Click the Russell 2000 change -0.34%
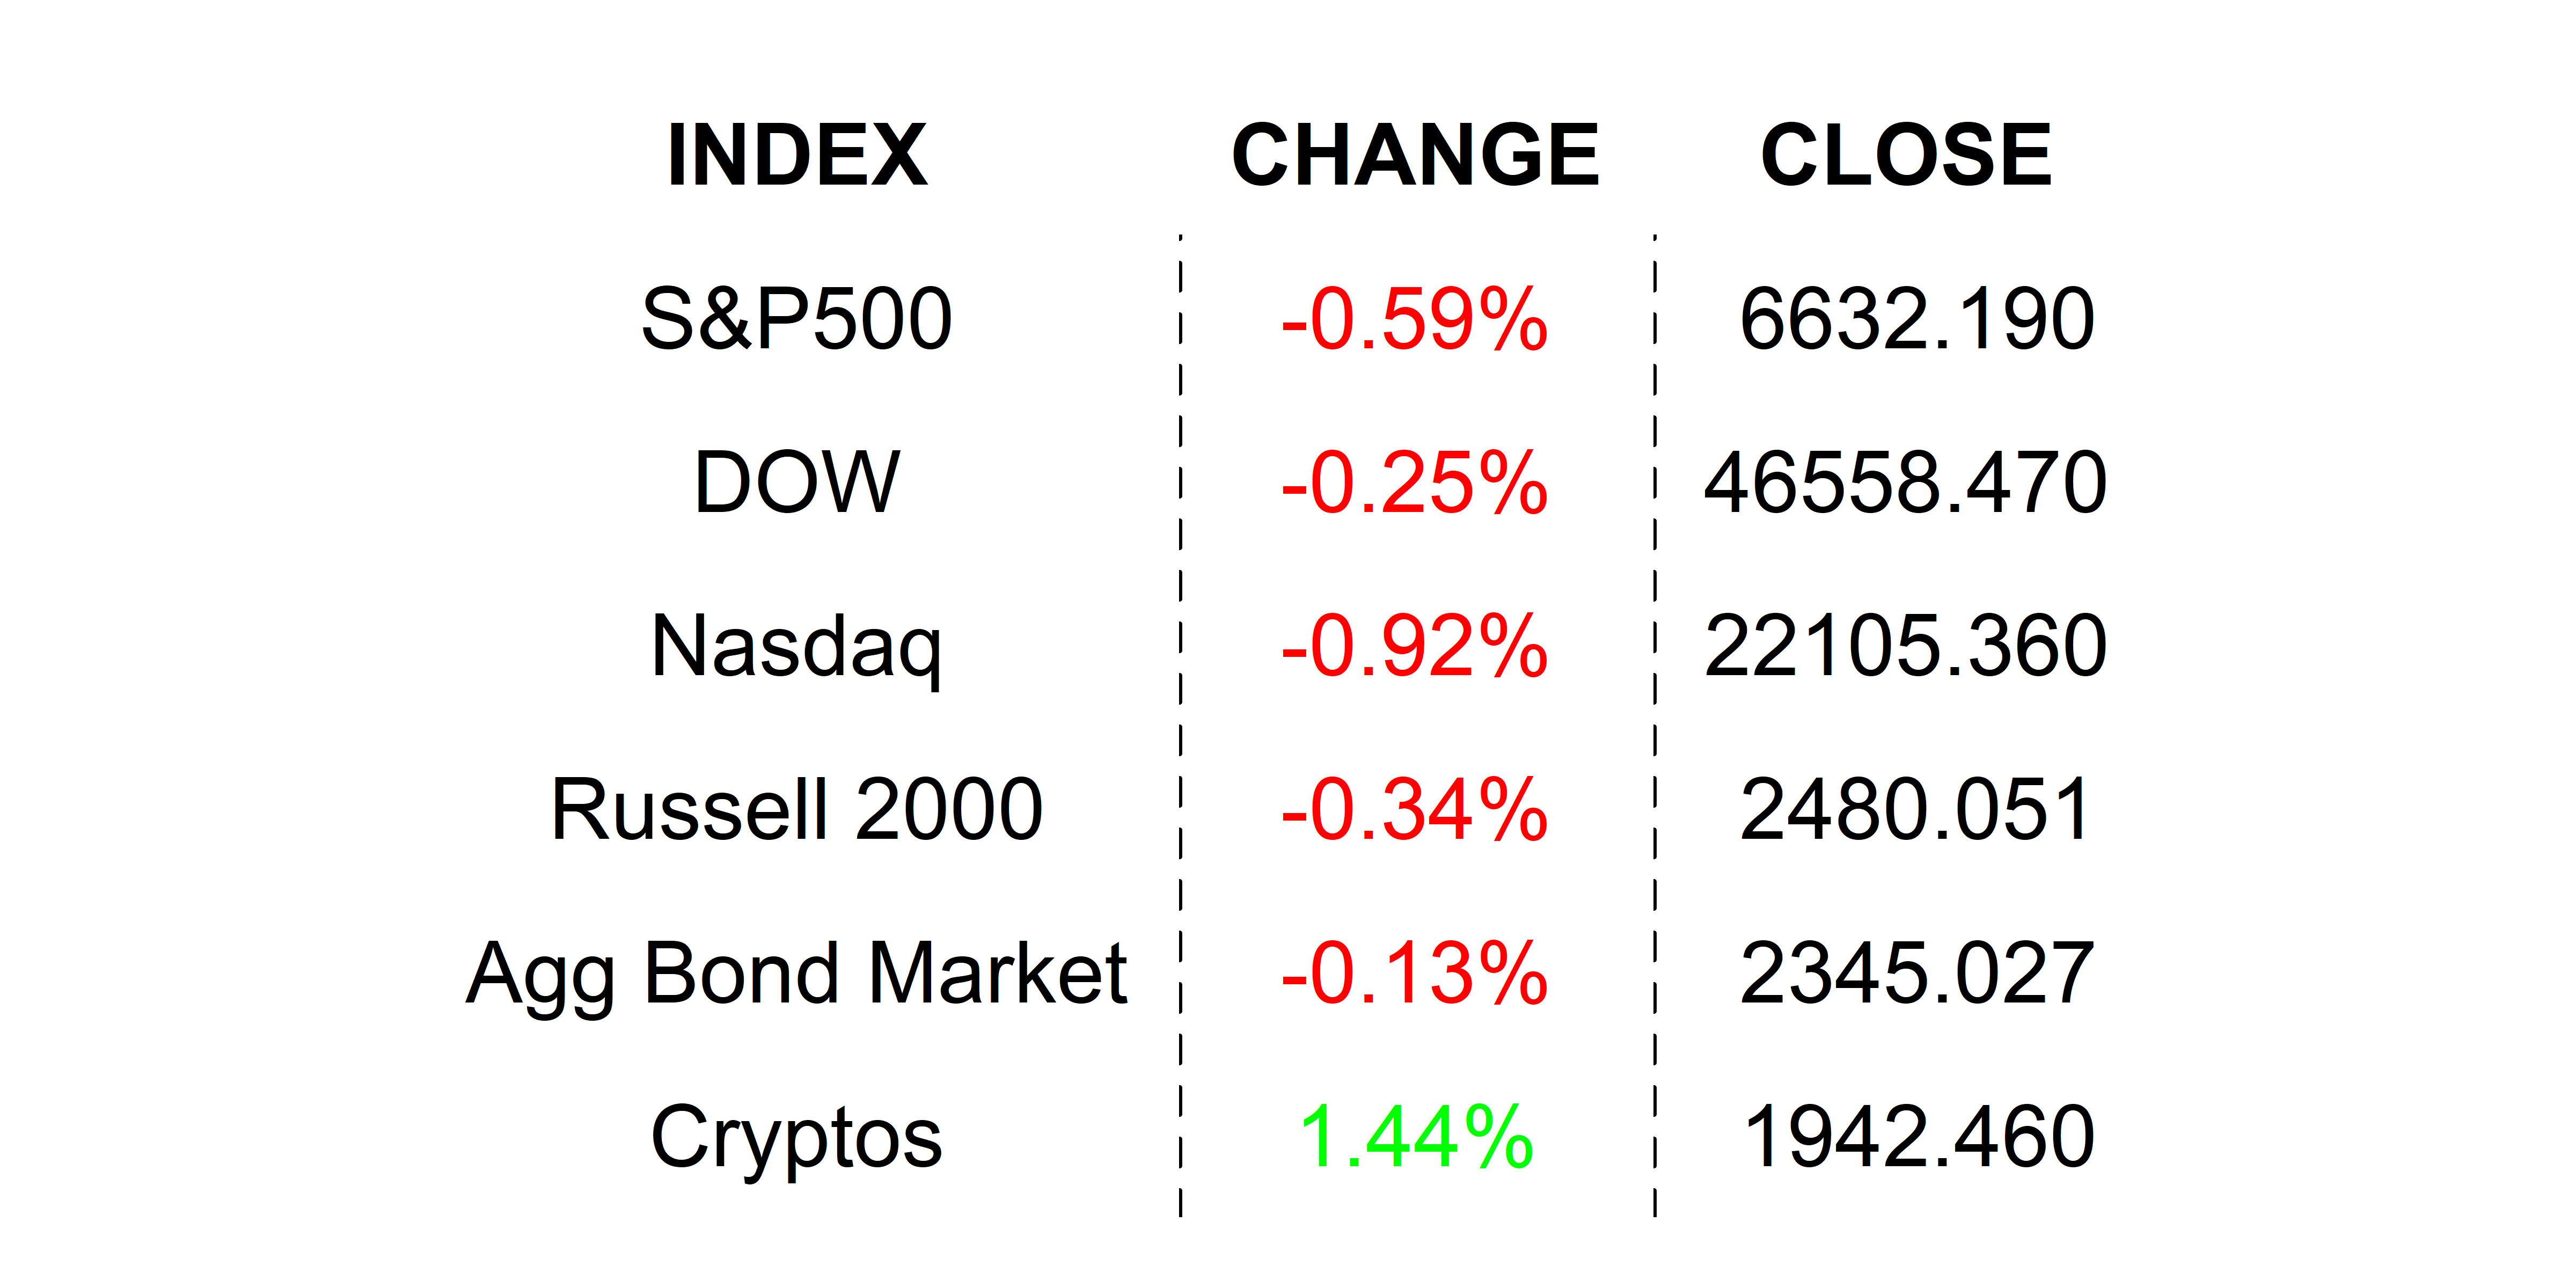This screenshot has width=2576, height=1288. (1415, 809)
